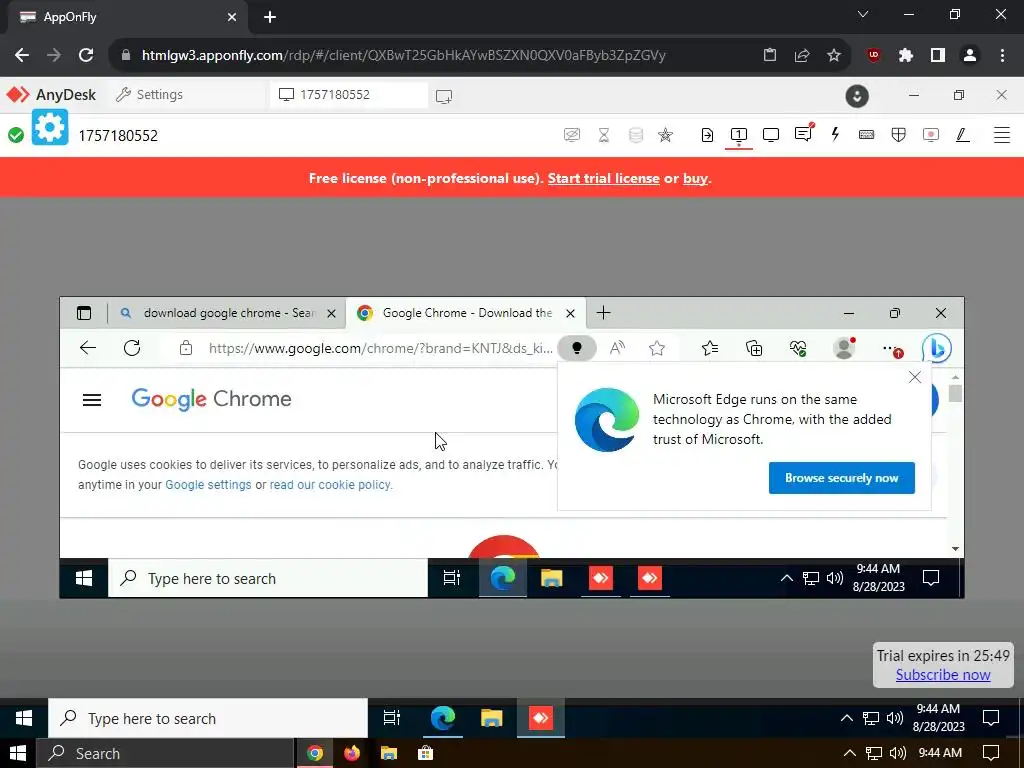Open AnyDesk chat icon with red badge
Image resolution: width=1024 pixels, height=768 pixels.
[803, 135]
